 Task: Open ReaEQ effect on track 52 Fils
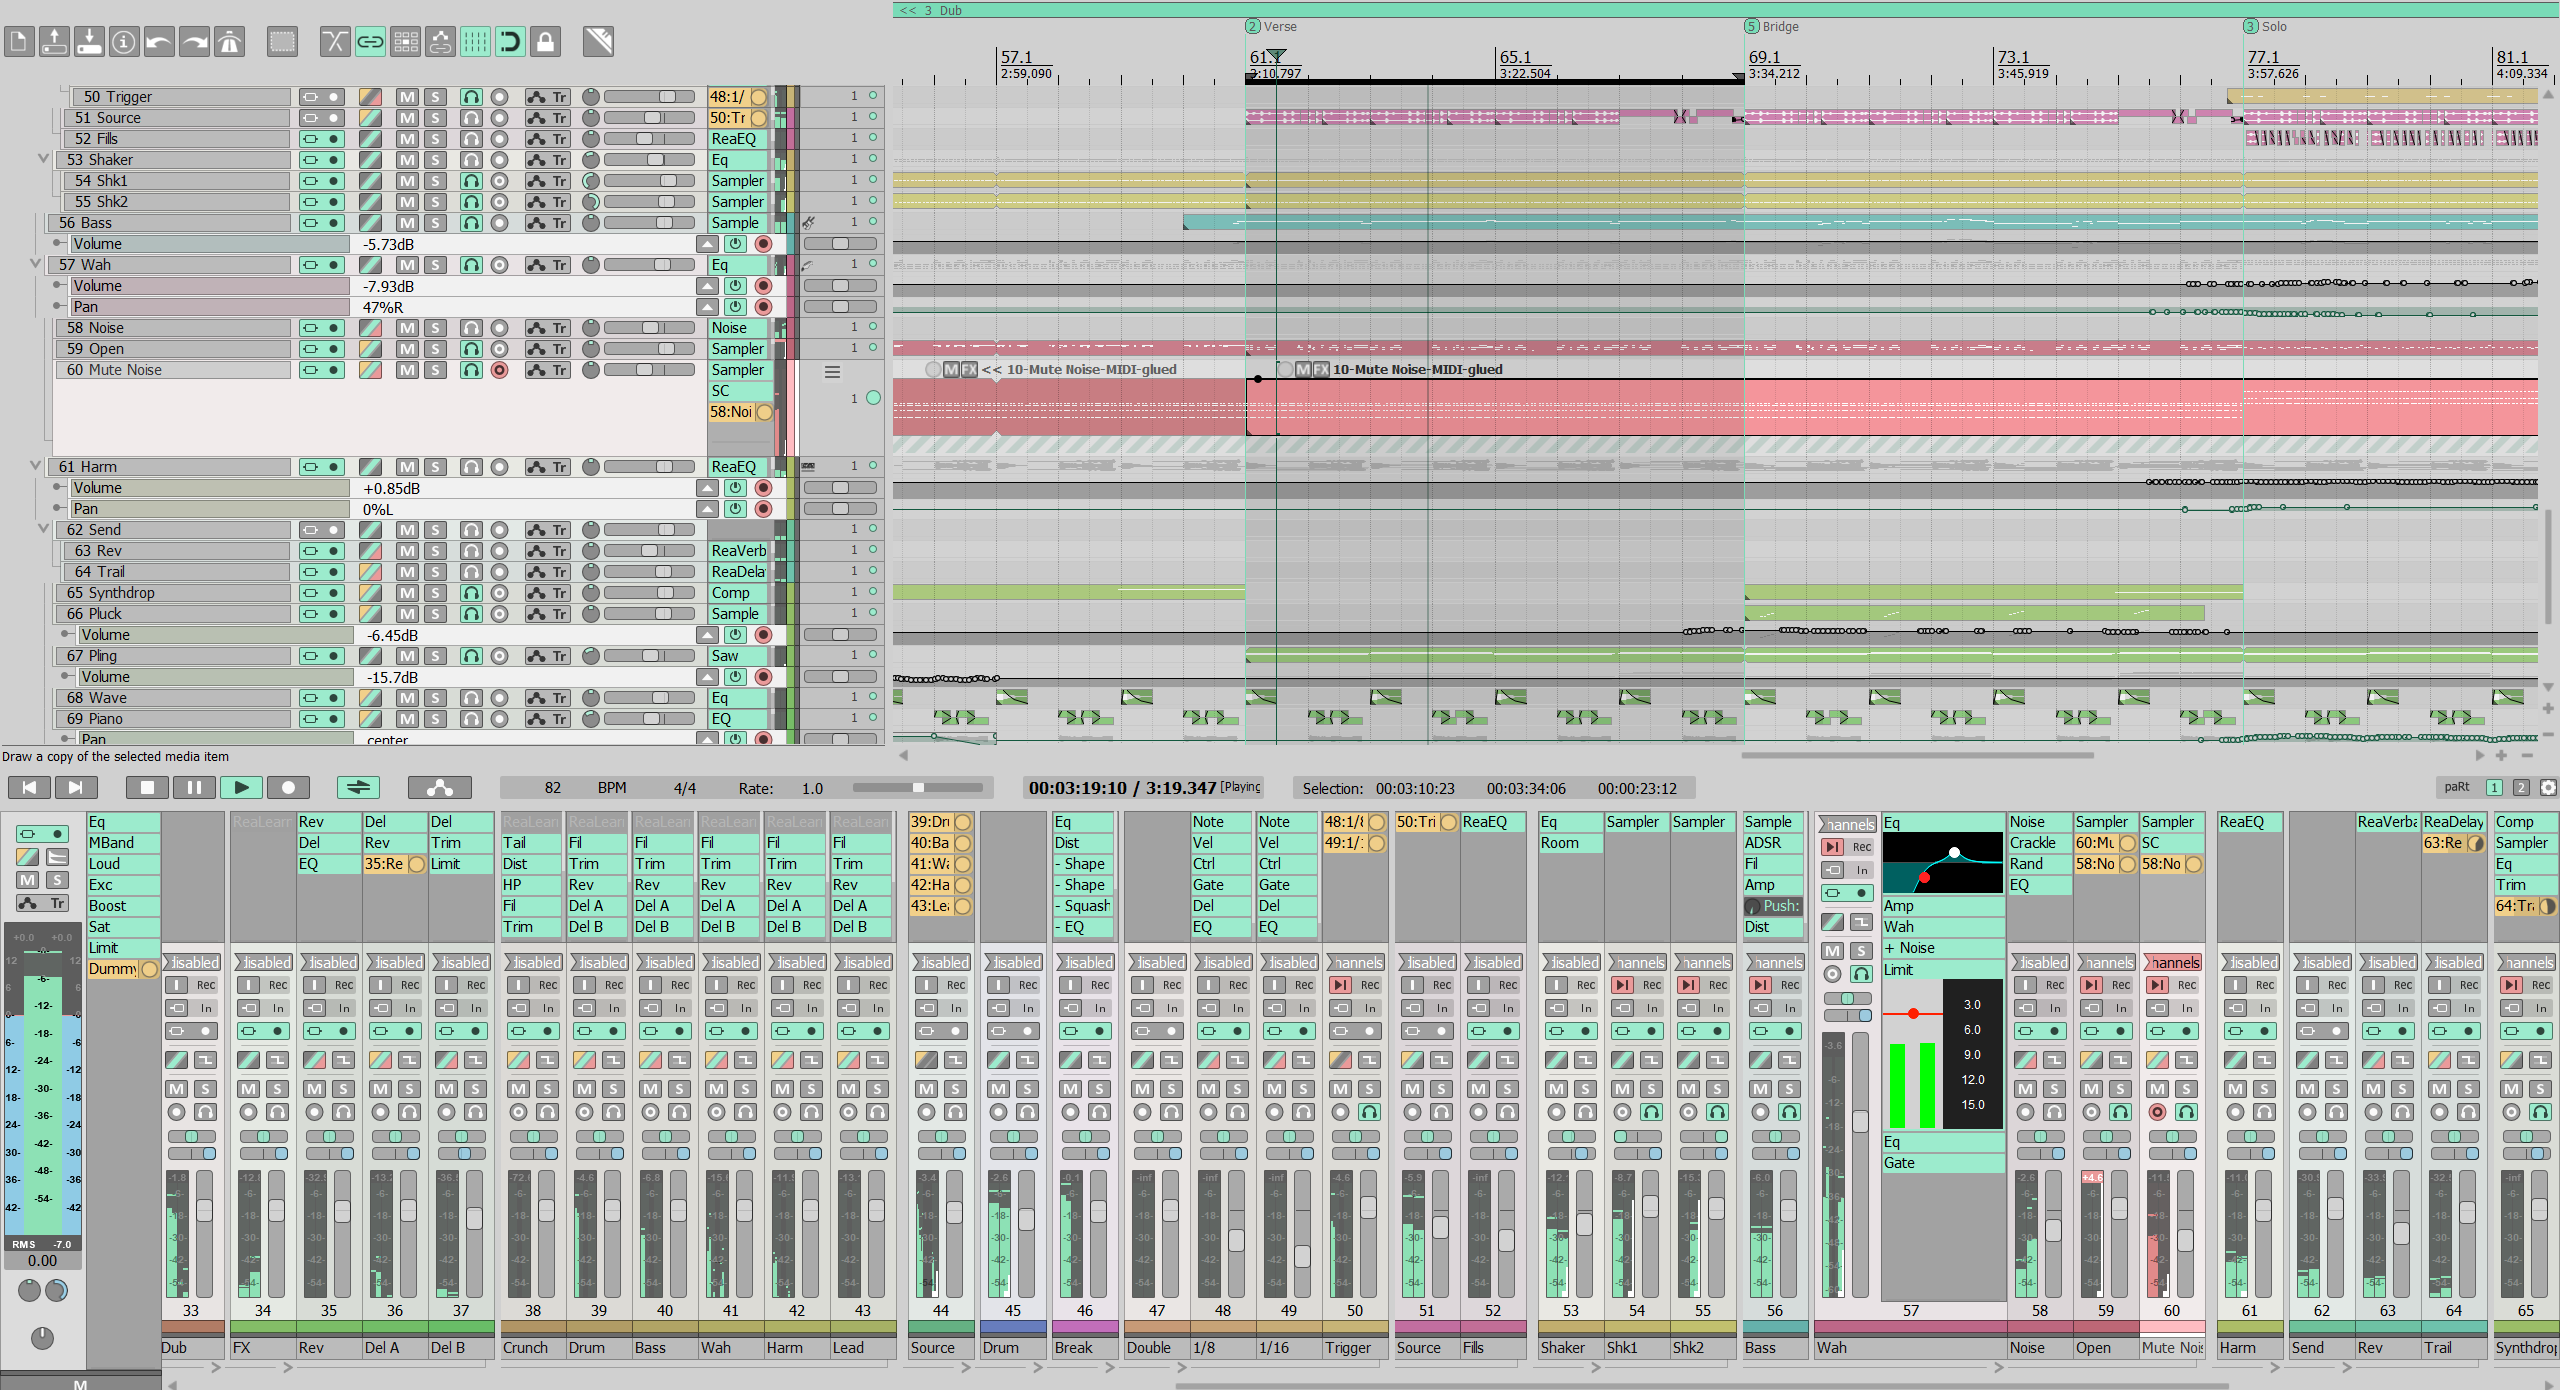pyautogui.click(x=737, y=139)
